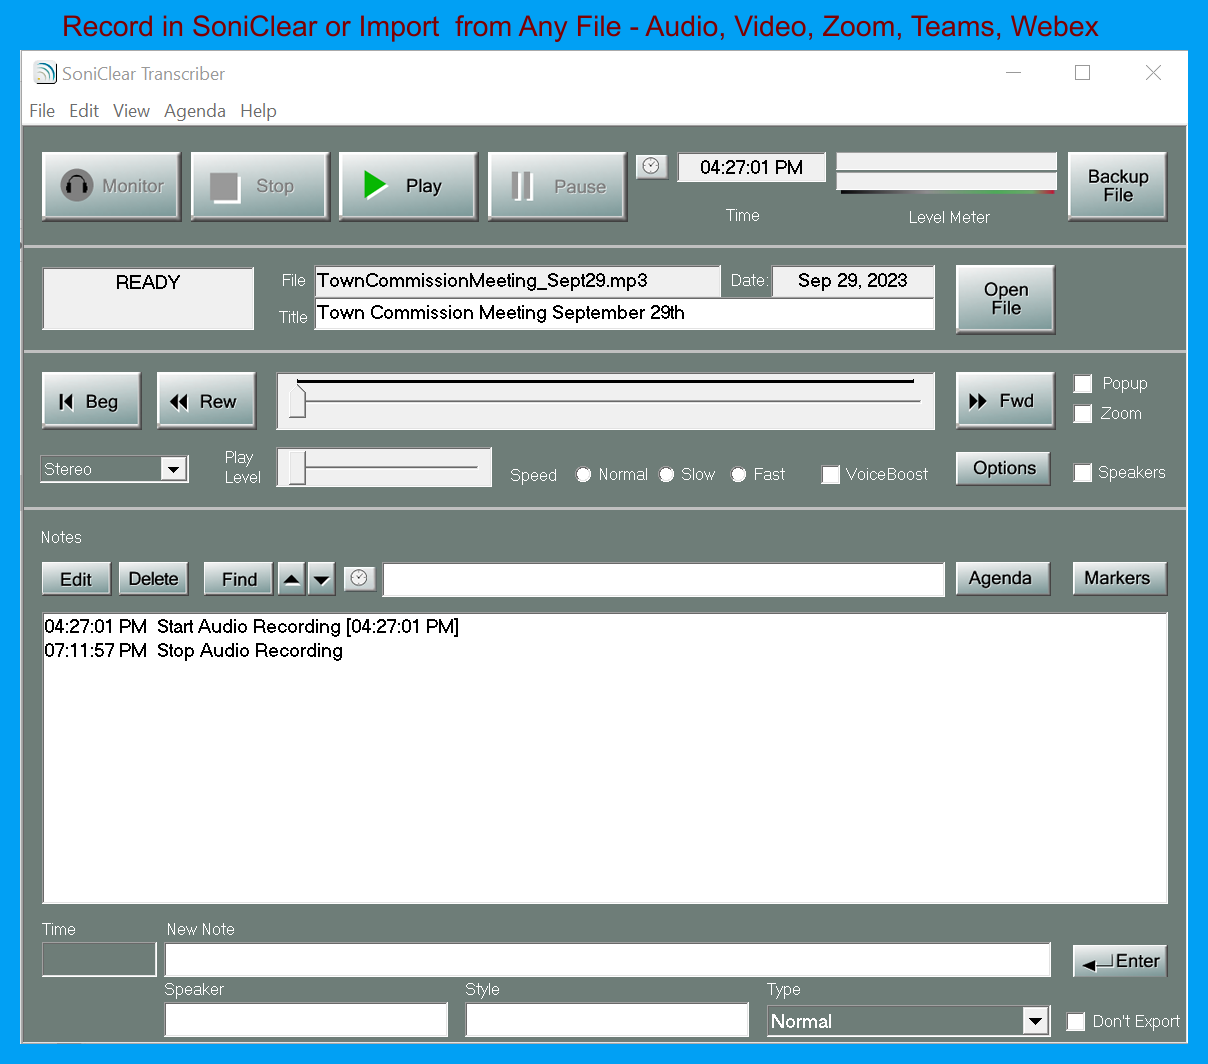1208x1064 pixels.
Task: Click the Play Level slider
Action: click(296, 467)
